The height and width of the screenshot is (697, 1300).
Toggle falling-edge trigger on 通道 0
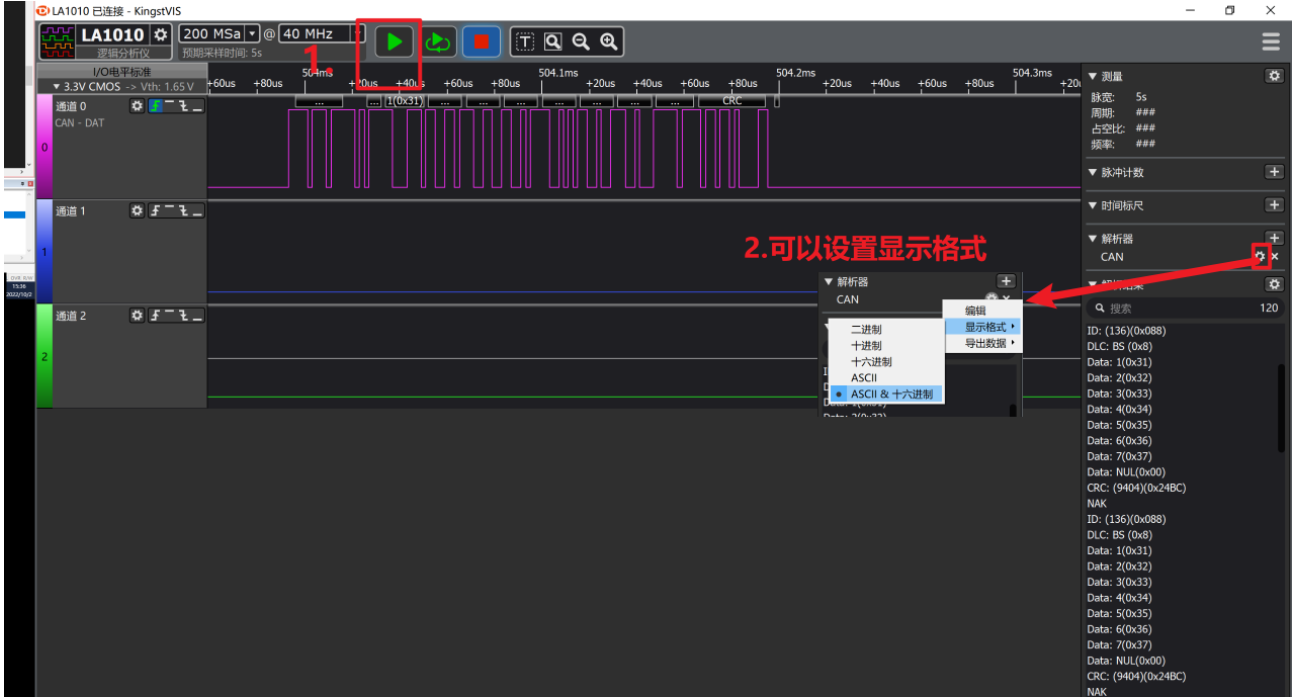pyautogui.click(x=183, y=106)
